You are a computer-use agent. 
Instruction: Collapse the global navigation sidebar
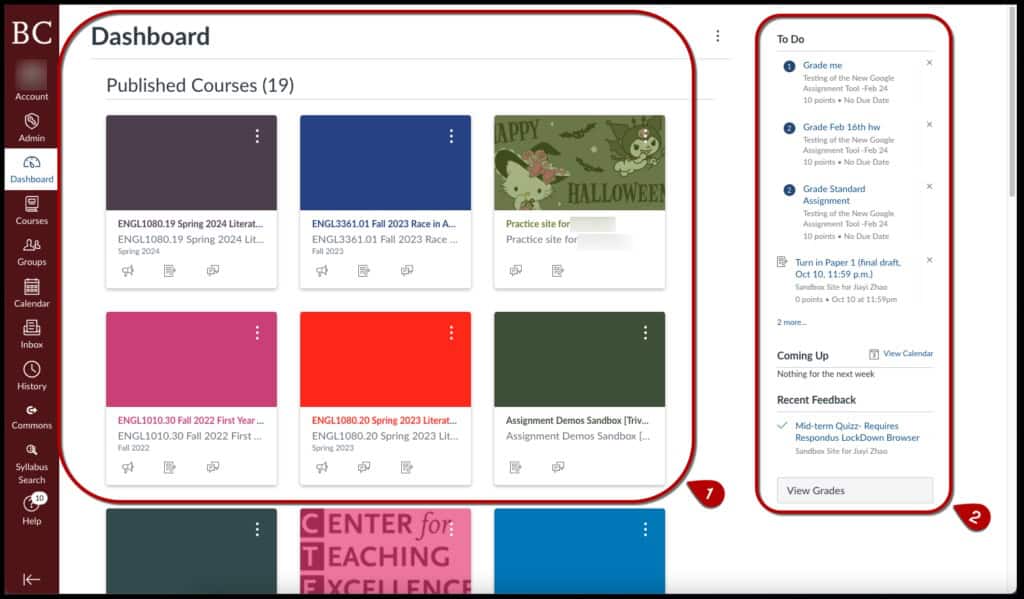tap(31, 578)
